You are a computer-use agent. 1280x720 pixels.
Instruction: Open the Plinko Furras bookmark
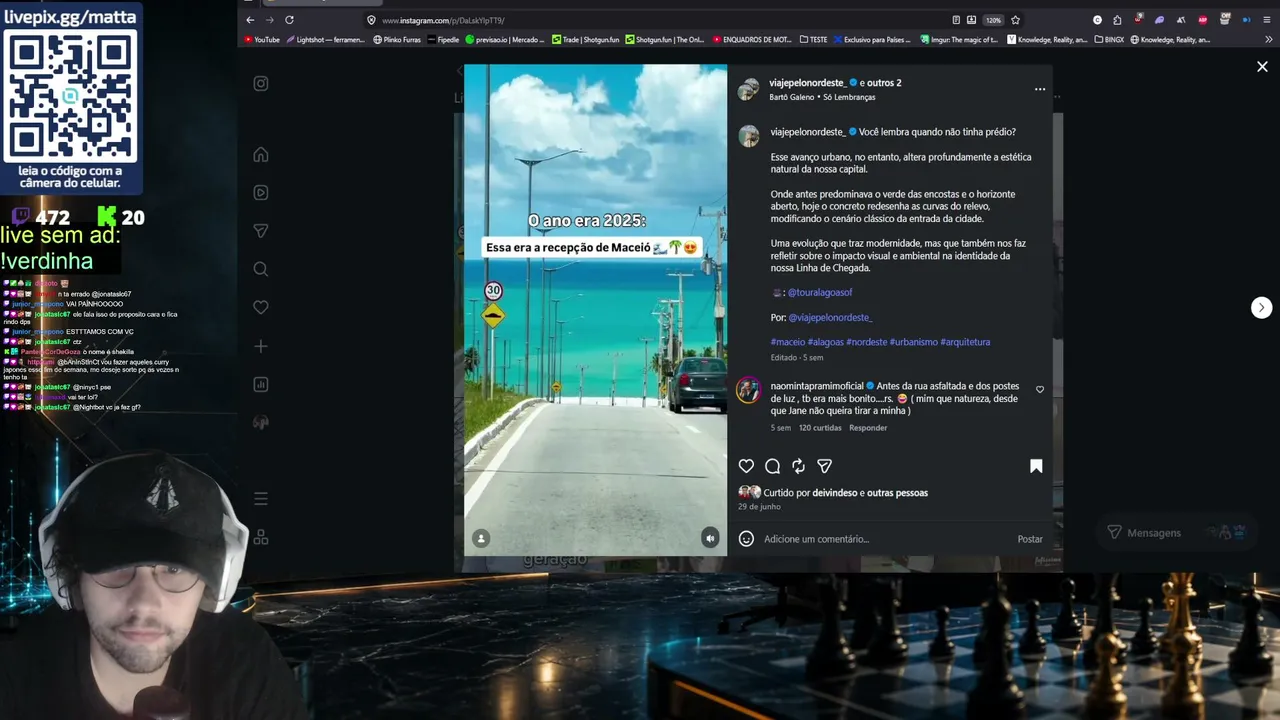(x=397, y=40)
